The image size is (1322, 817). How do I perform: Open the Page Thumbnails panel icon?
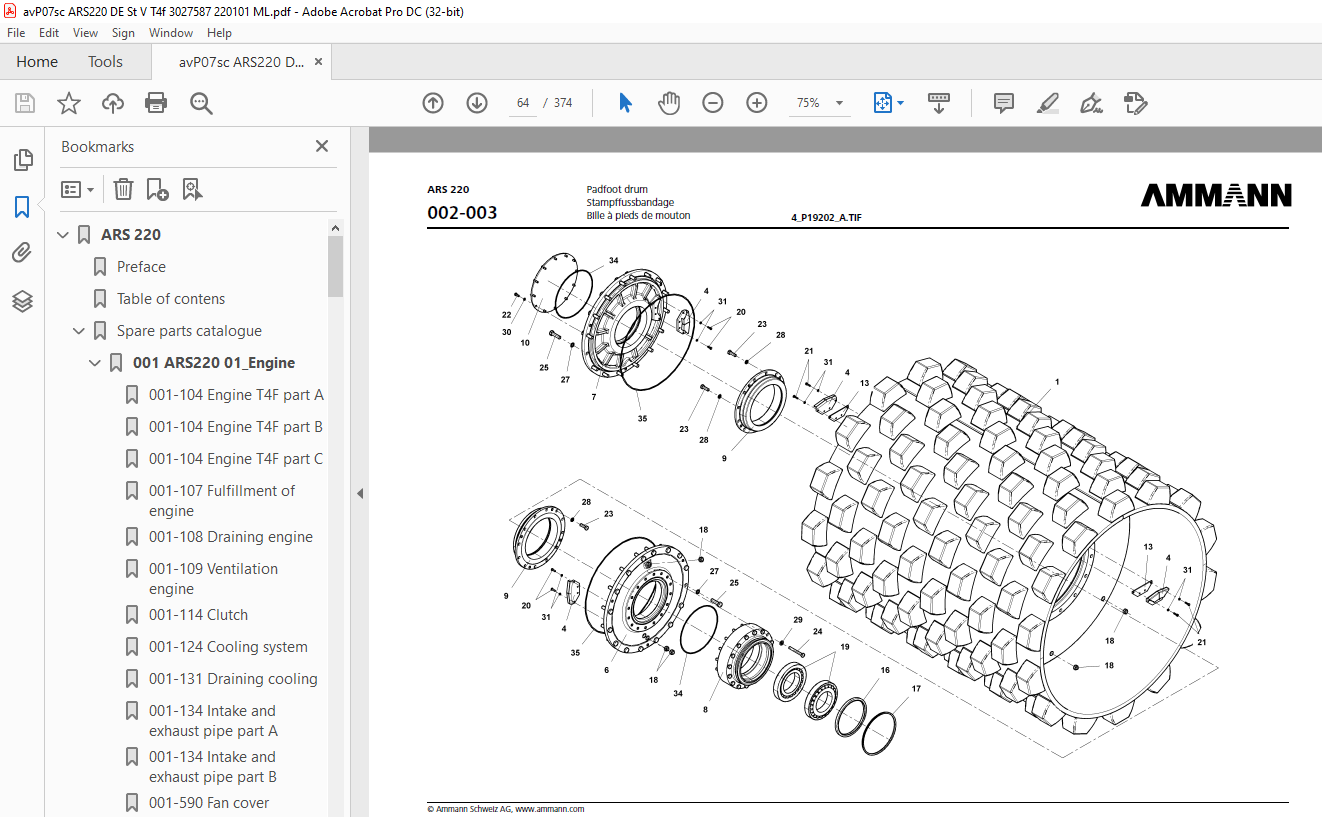22,160
